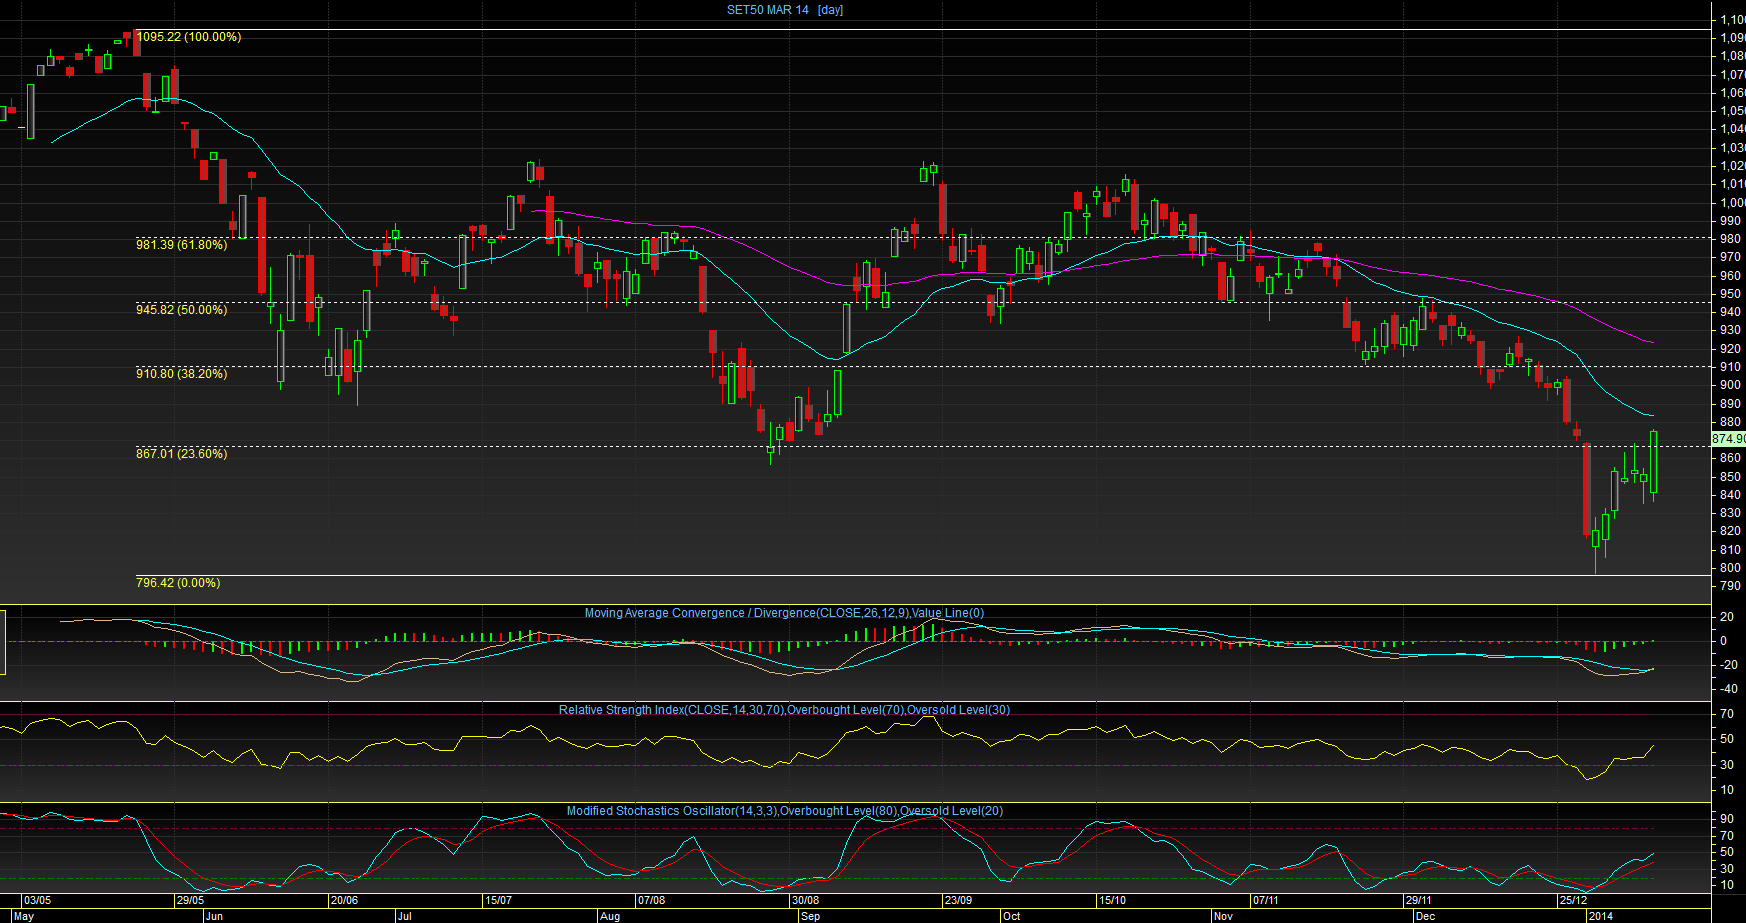Click the current price tag '874.90'
This screenshot has width=1746, height=923.
click(1729, 439)
